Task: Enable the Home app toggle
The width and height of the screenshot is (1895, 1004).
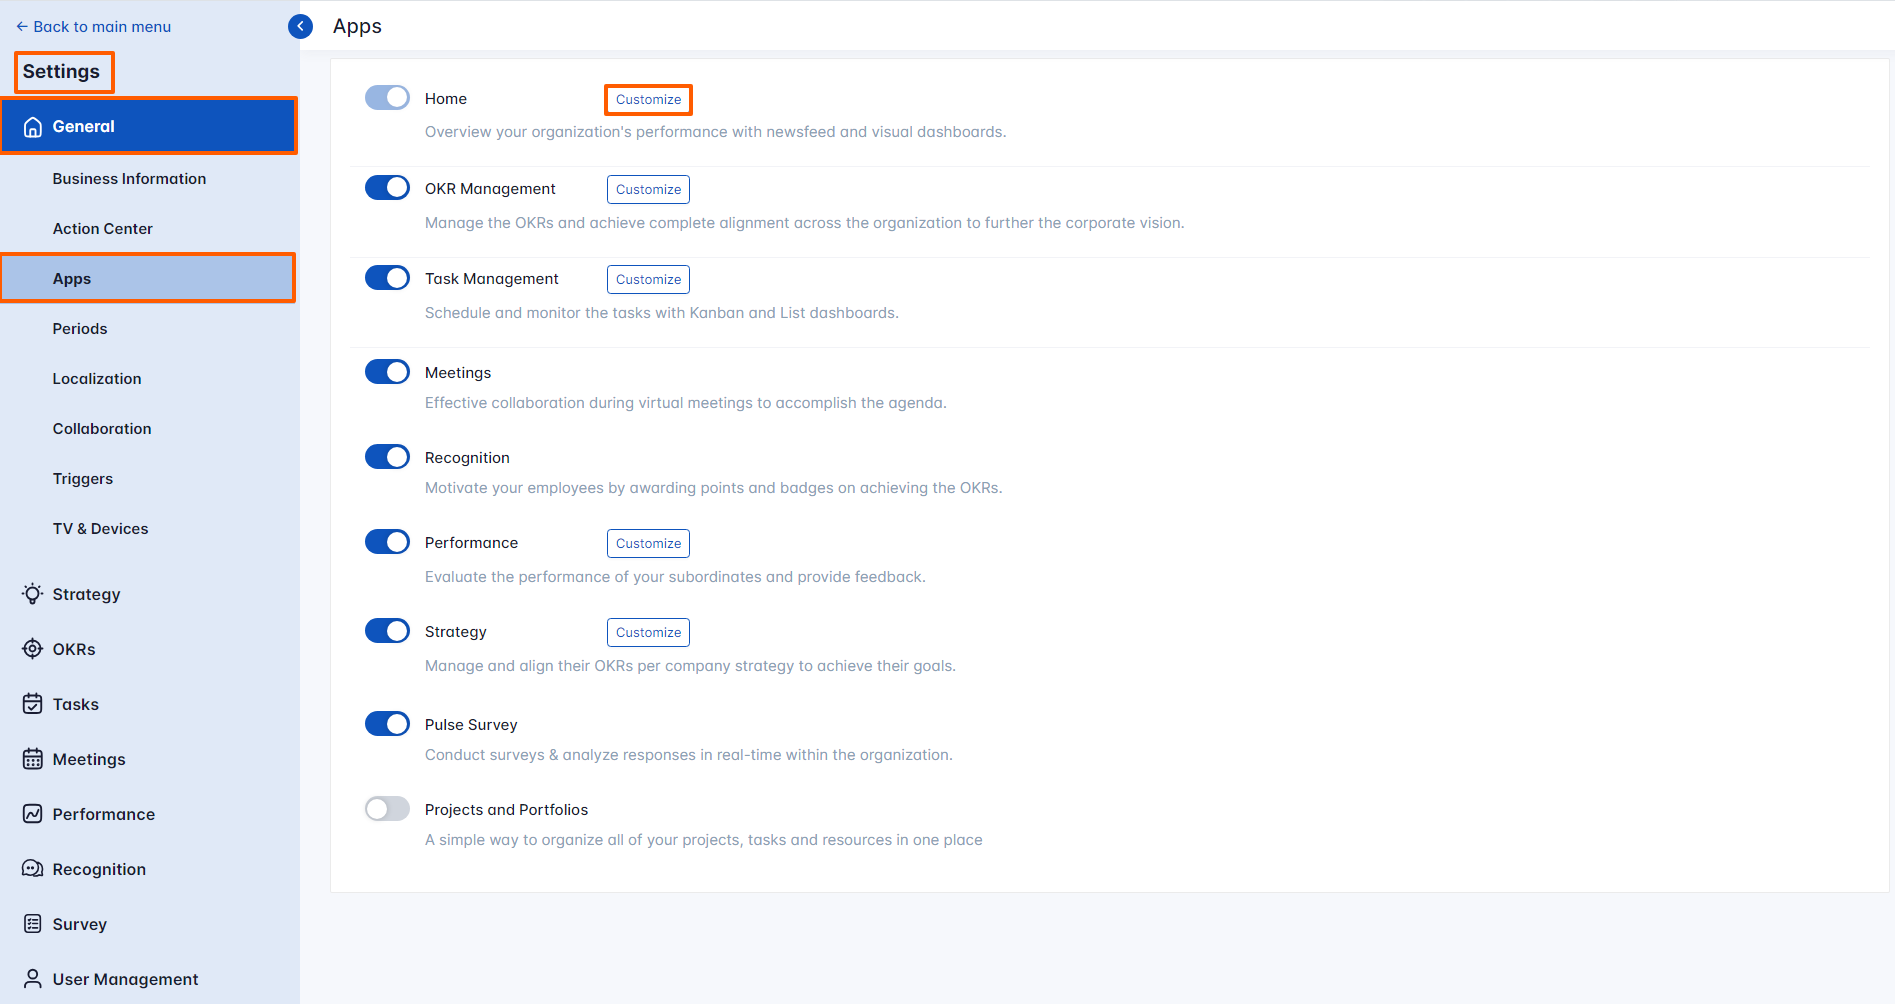Action: tap(387, 97)
